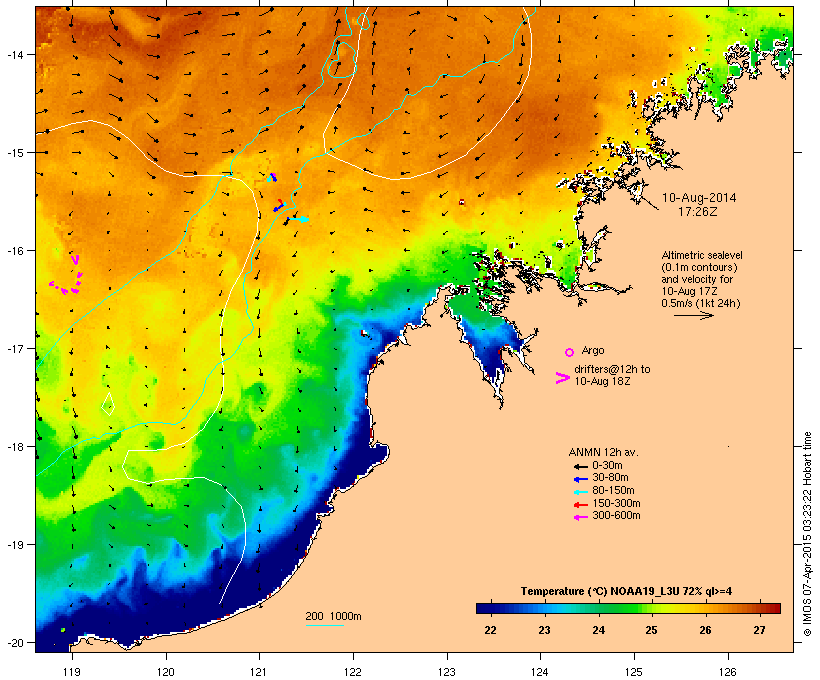Click the '0.5m/s (1kt 24h)' label
This screenshot has height=680, width=820.
[x=701, y=303]
